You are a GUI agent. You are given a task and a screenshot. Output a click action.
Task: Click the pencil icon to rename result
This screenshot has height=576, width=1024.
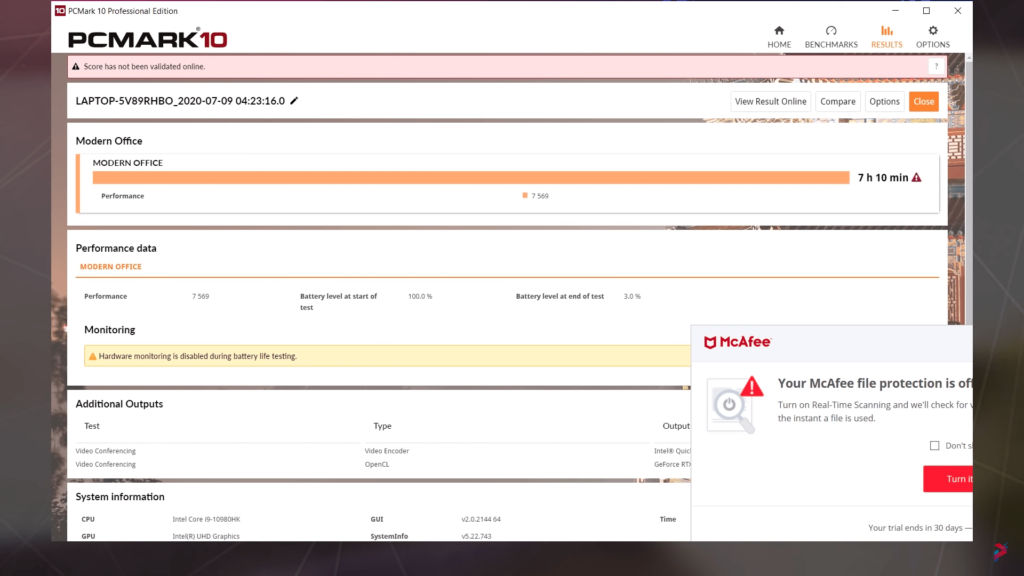pos(294,101)
